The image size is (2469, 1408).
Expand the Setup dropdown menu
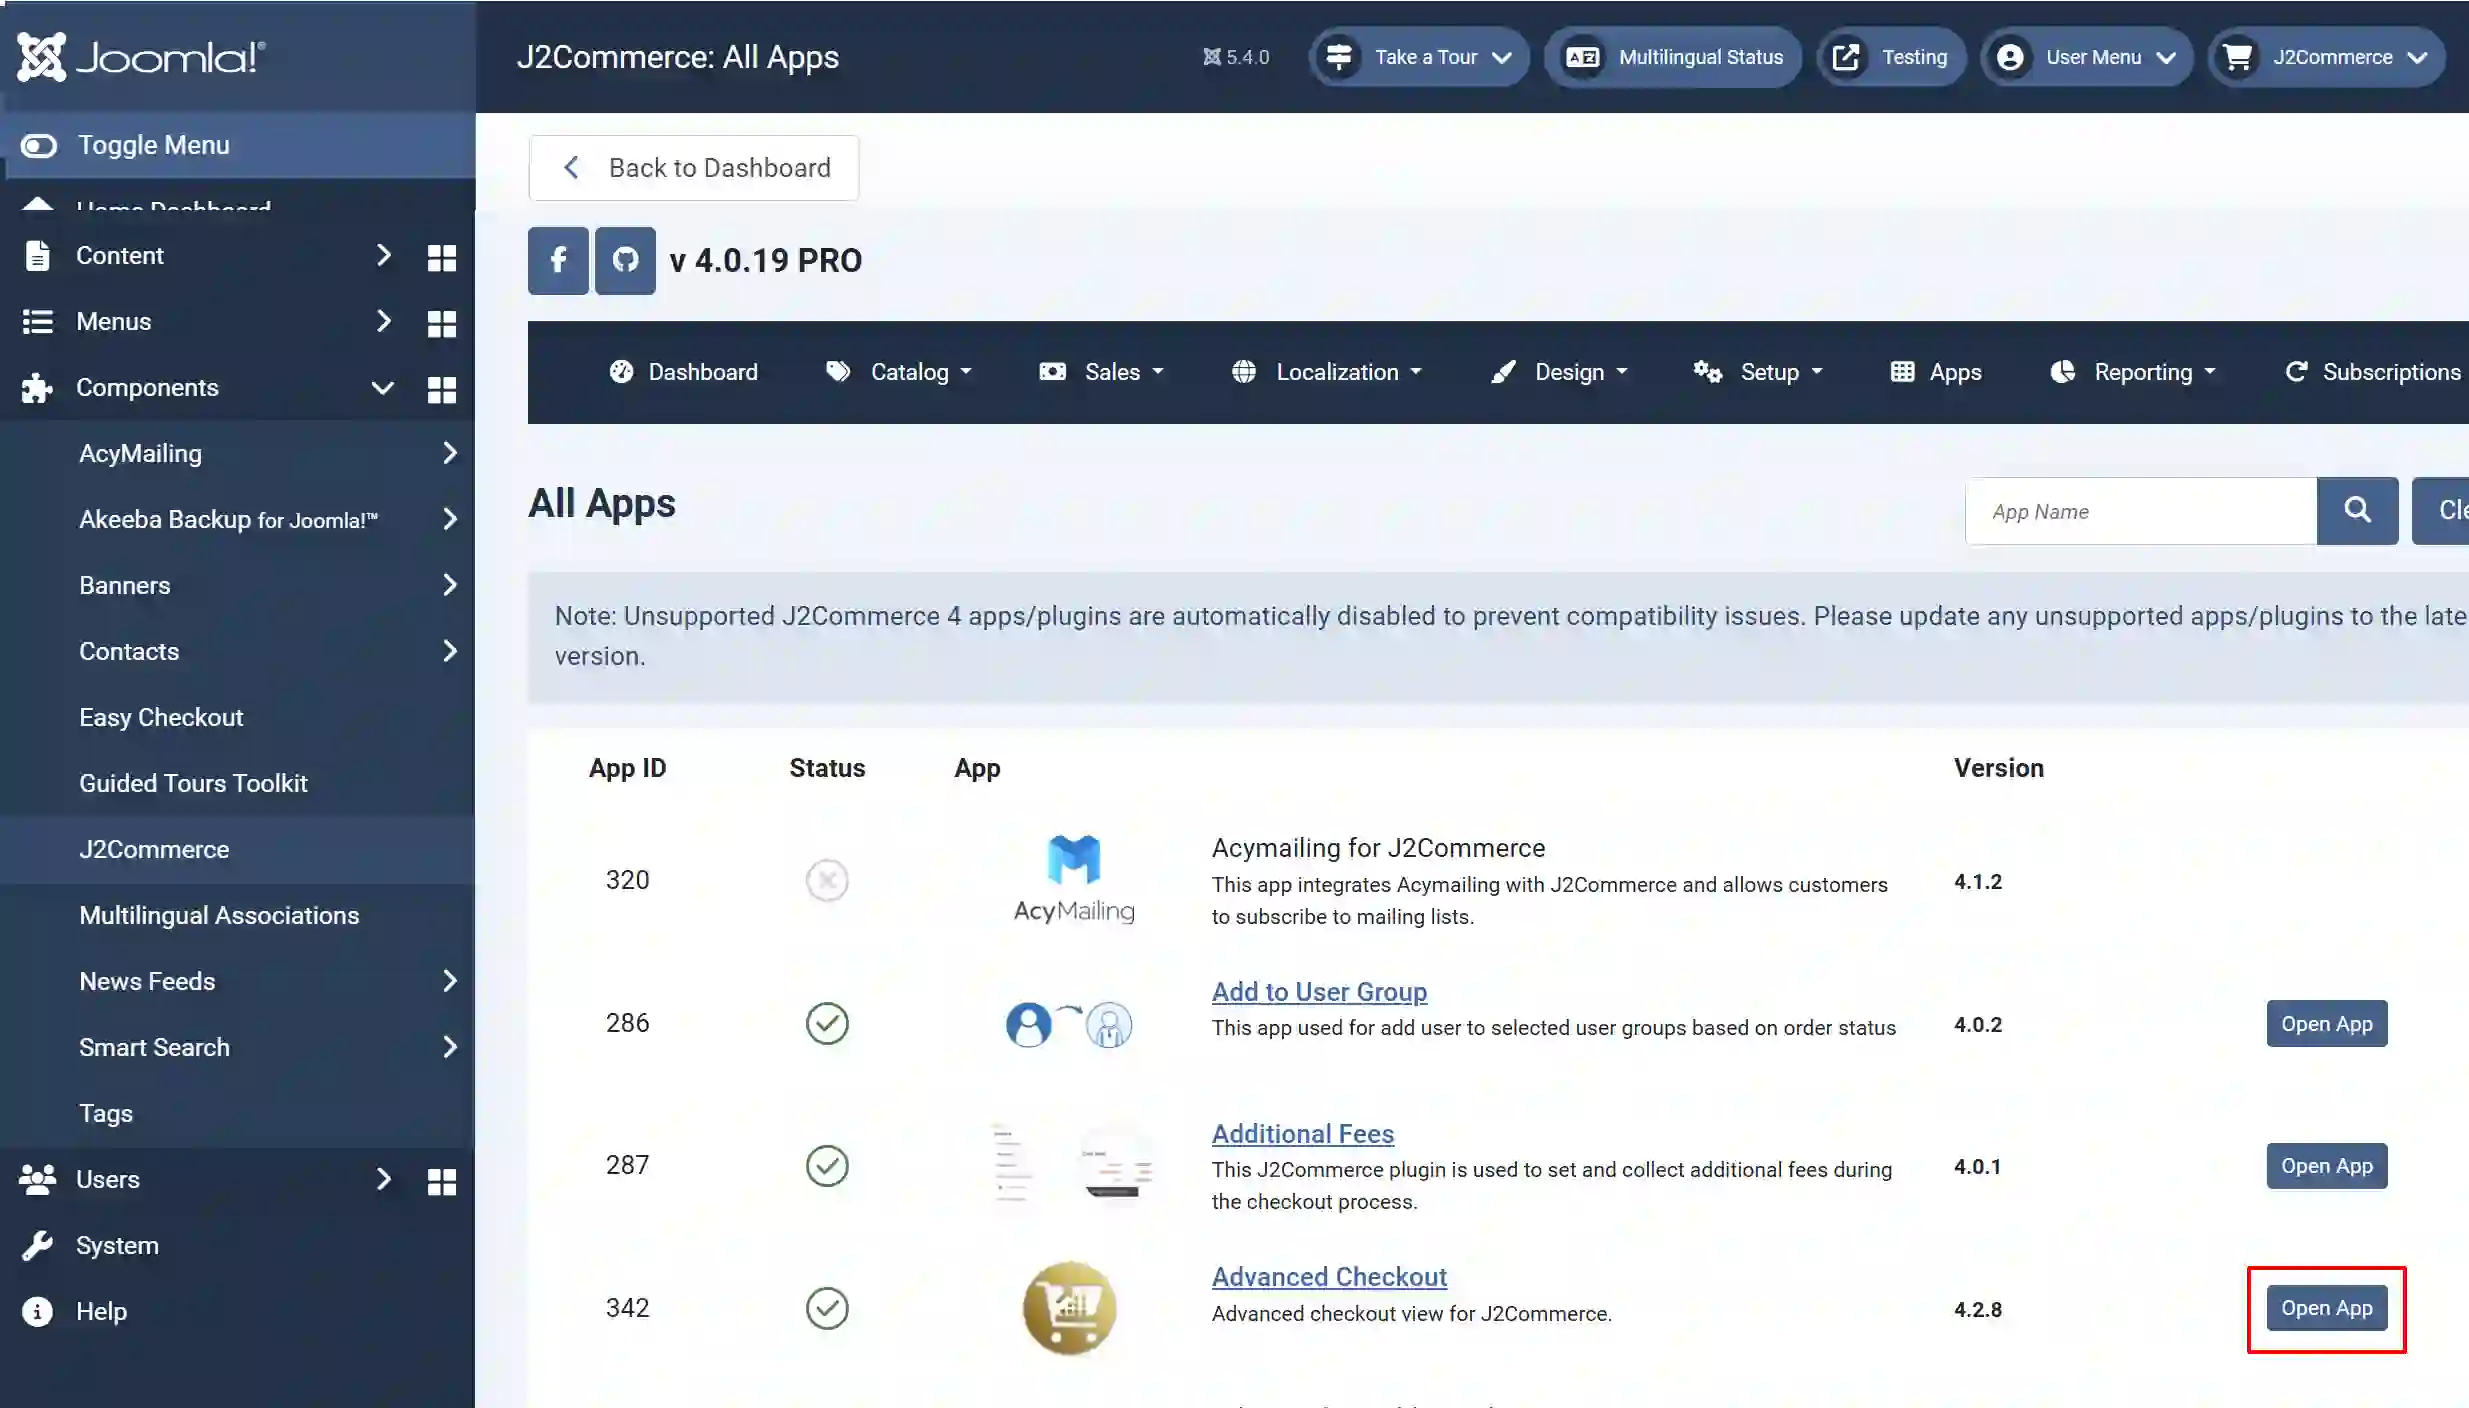pos(1758,372)
